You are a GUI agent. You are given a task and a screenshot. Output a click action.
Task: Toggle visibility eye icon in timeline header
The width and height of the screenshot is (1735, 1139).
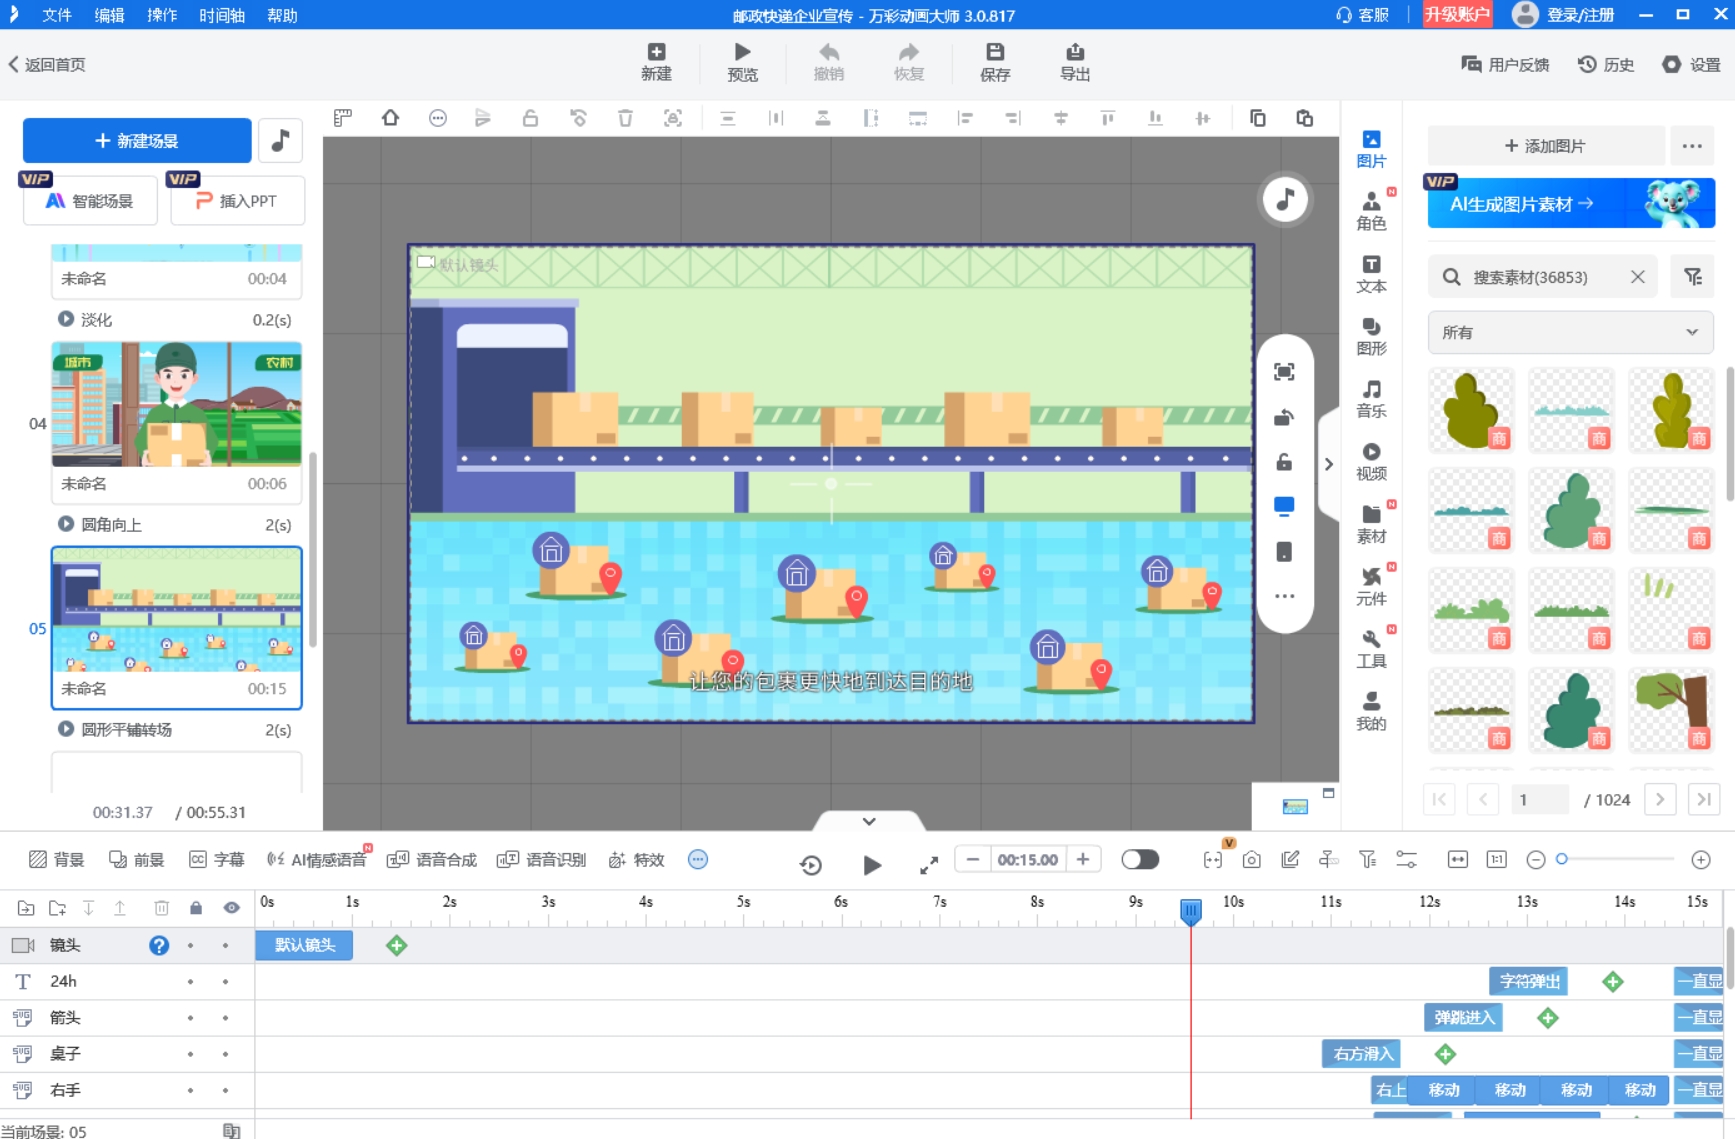tap(231, 908)
